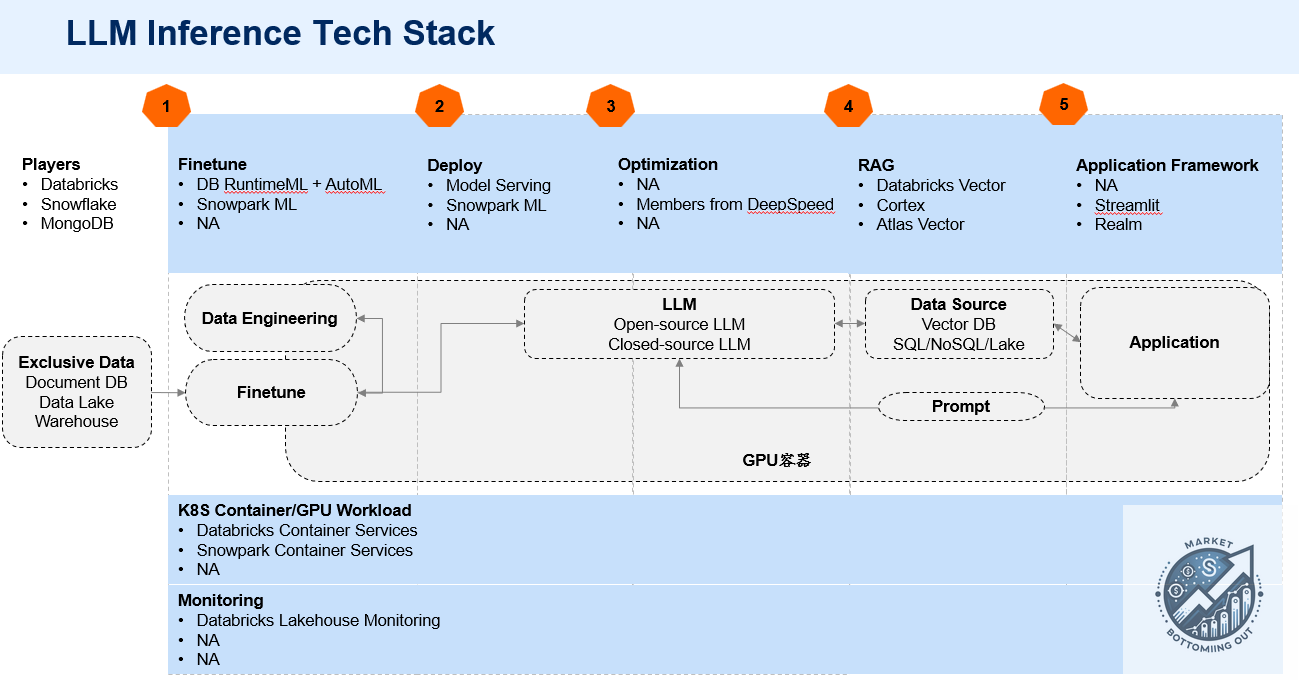This screenshot has width=1299, height=683.
Task: Click "Data Lake" in Exclusive Data box
Action: pyautogui.click(x=76, y=402)
